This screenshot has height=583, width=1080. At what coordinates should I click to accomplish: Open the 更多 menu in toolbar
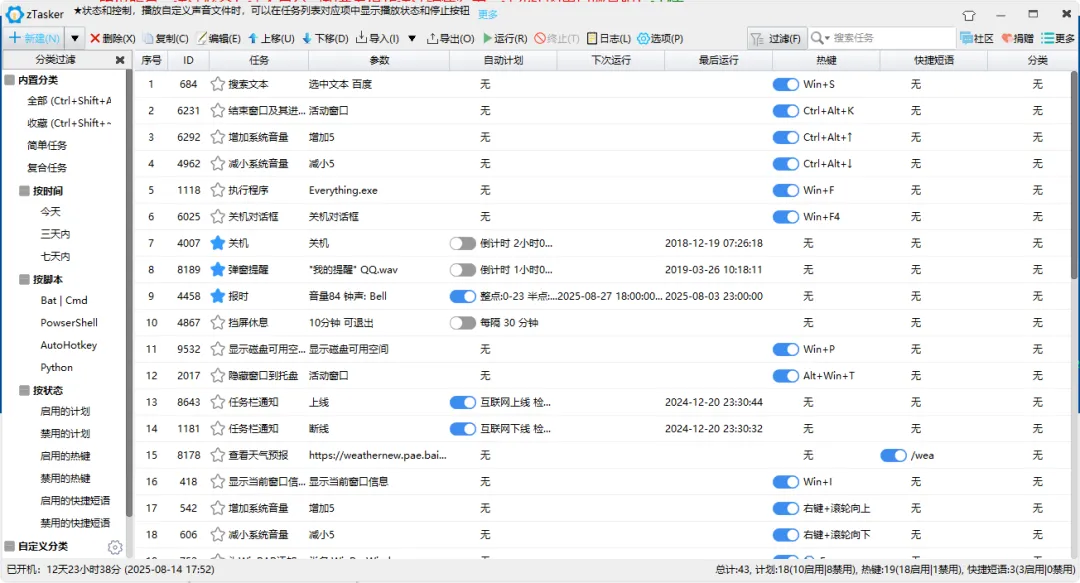coord(1057,39)
